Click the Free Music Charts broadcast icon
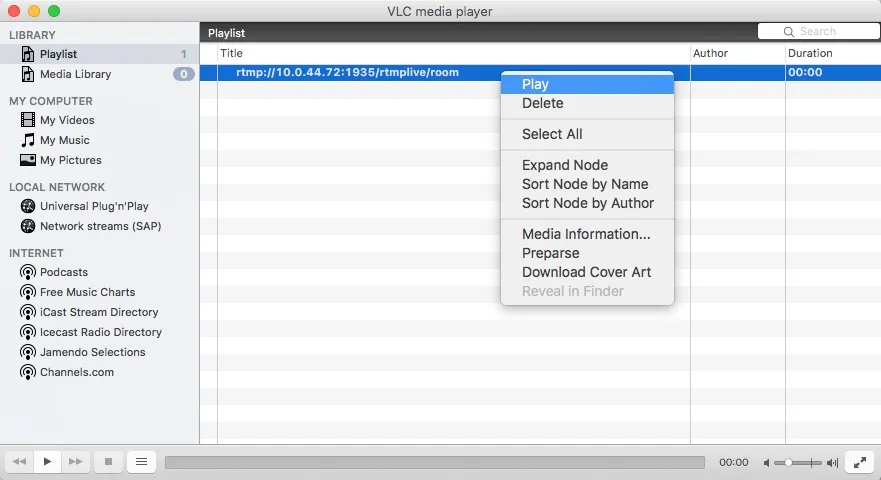 pos(28,292)
